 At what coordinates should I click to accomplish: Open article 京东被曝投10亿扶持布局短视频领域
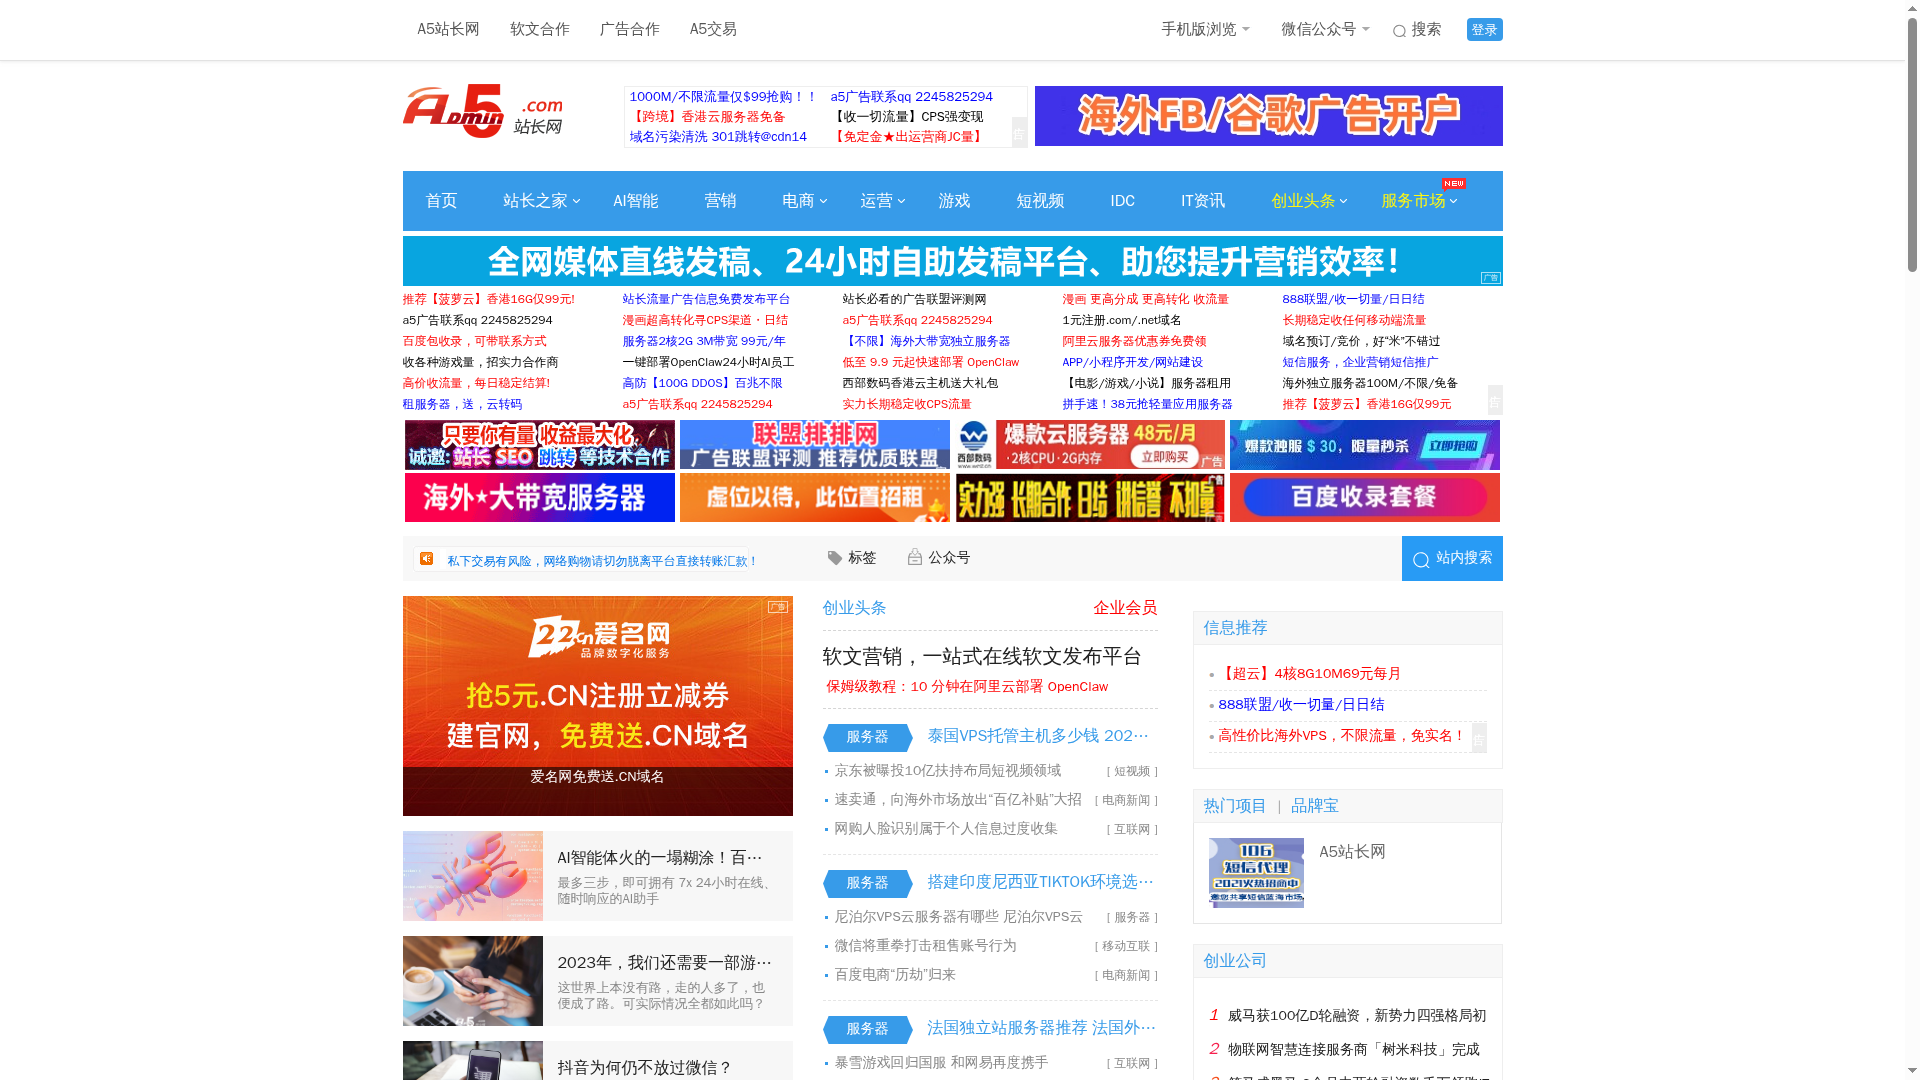click(x=948, y=771)
